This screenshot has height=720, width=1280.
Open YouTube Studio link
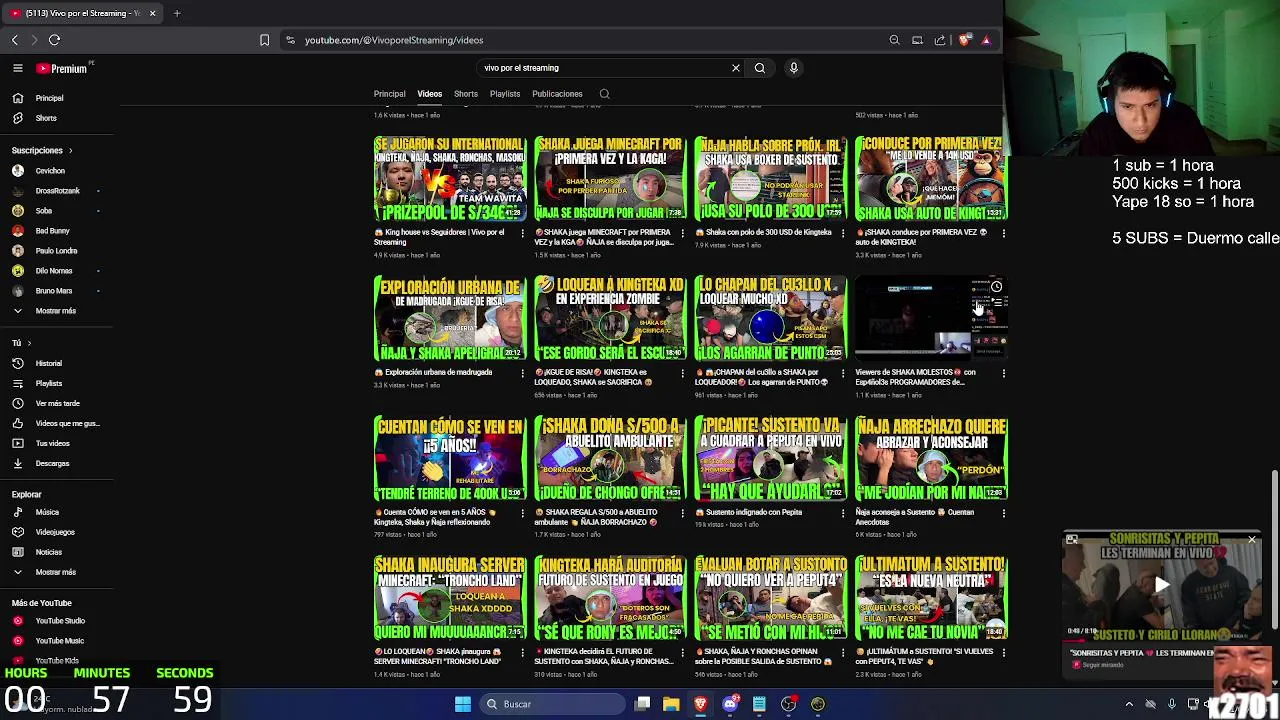click(x=60, y=621)
